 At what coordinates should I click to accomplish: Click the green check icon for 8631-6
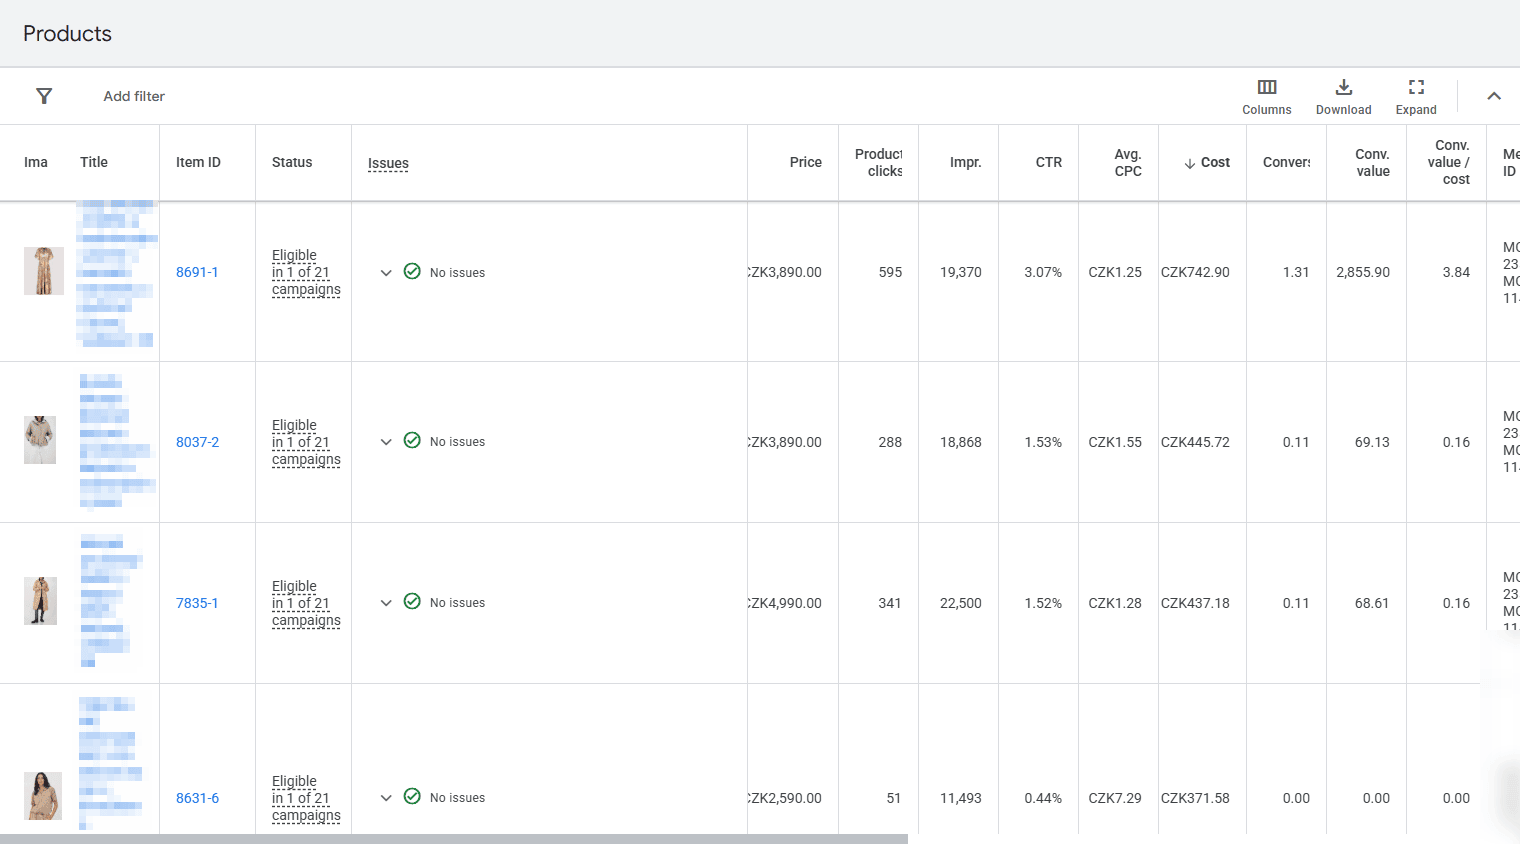tap(412, 796)
